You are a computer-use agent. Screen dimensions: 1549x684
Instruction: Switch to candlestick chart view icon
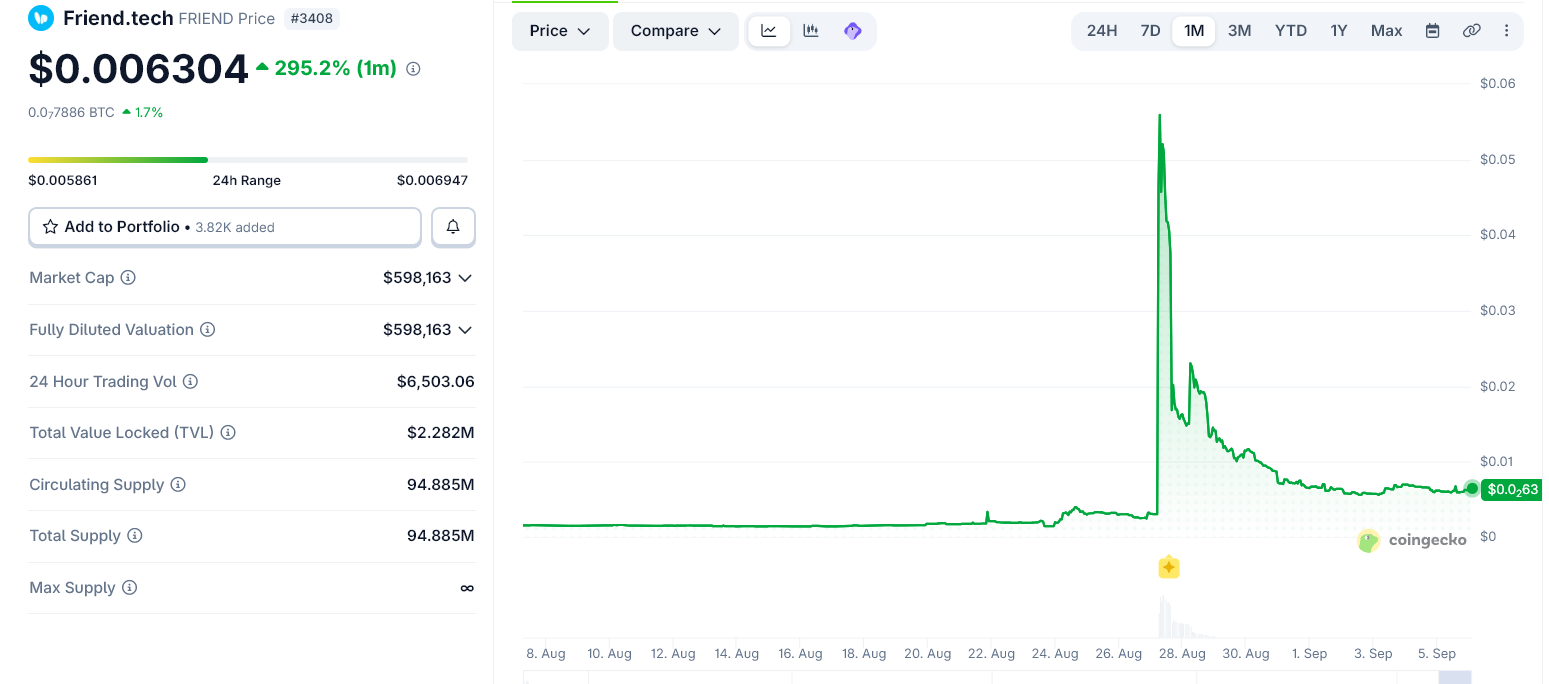tap(811, 31)
